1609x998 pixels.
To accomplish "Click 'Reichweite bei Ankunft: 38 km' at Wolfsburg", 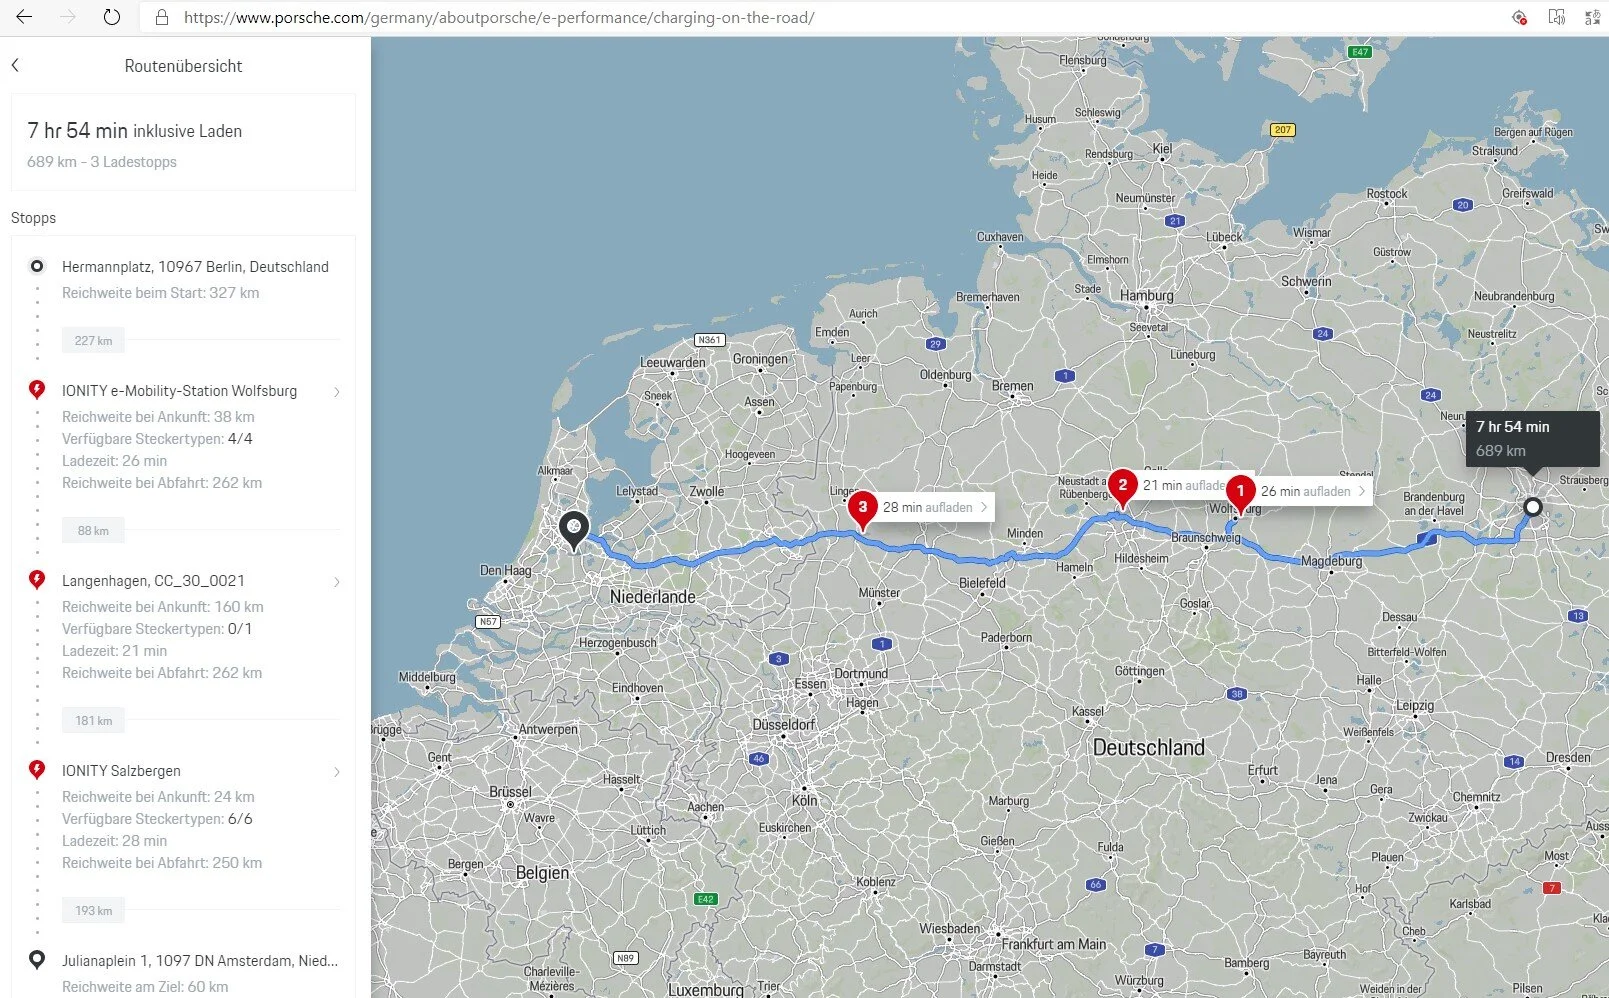I will coord(158,417).
